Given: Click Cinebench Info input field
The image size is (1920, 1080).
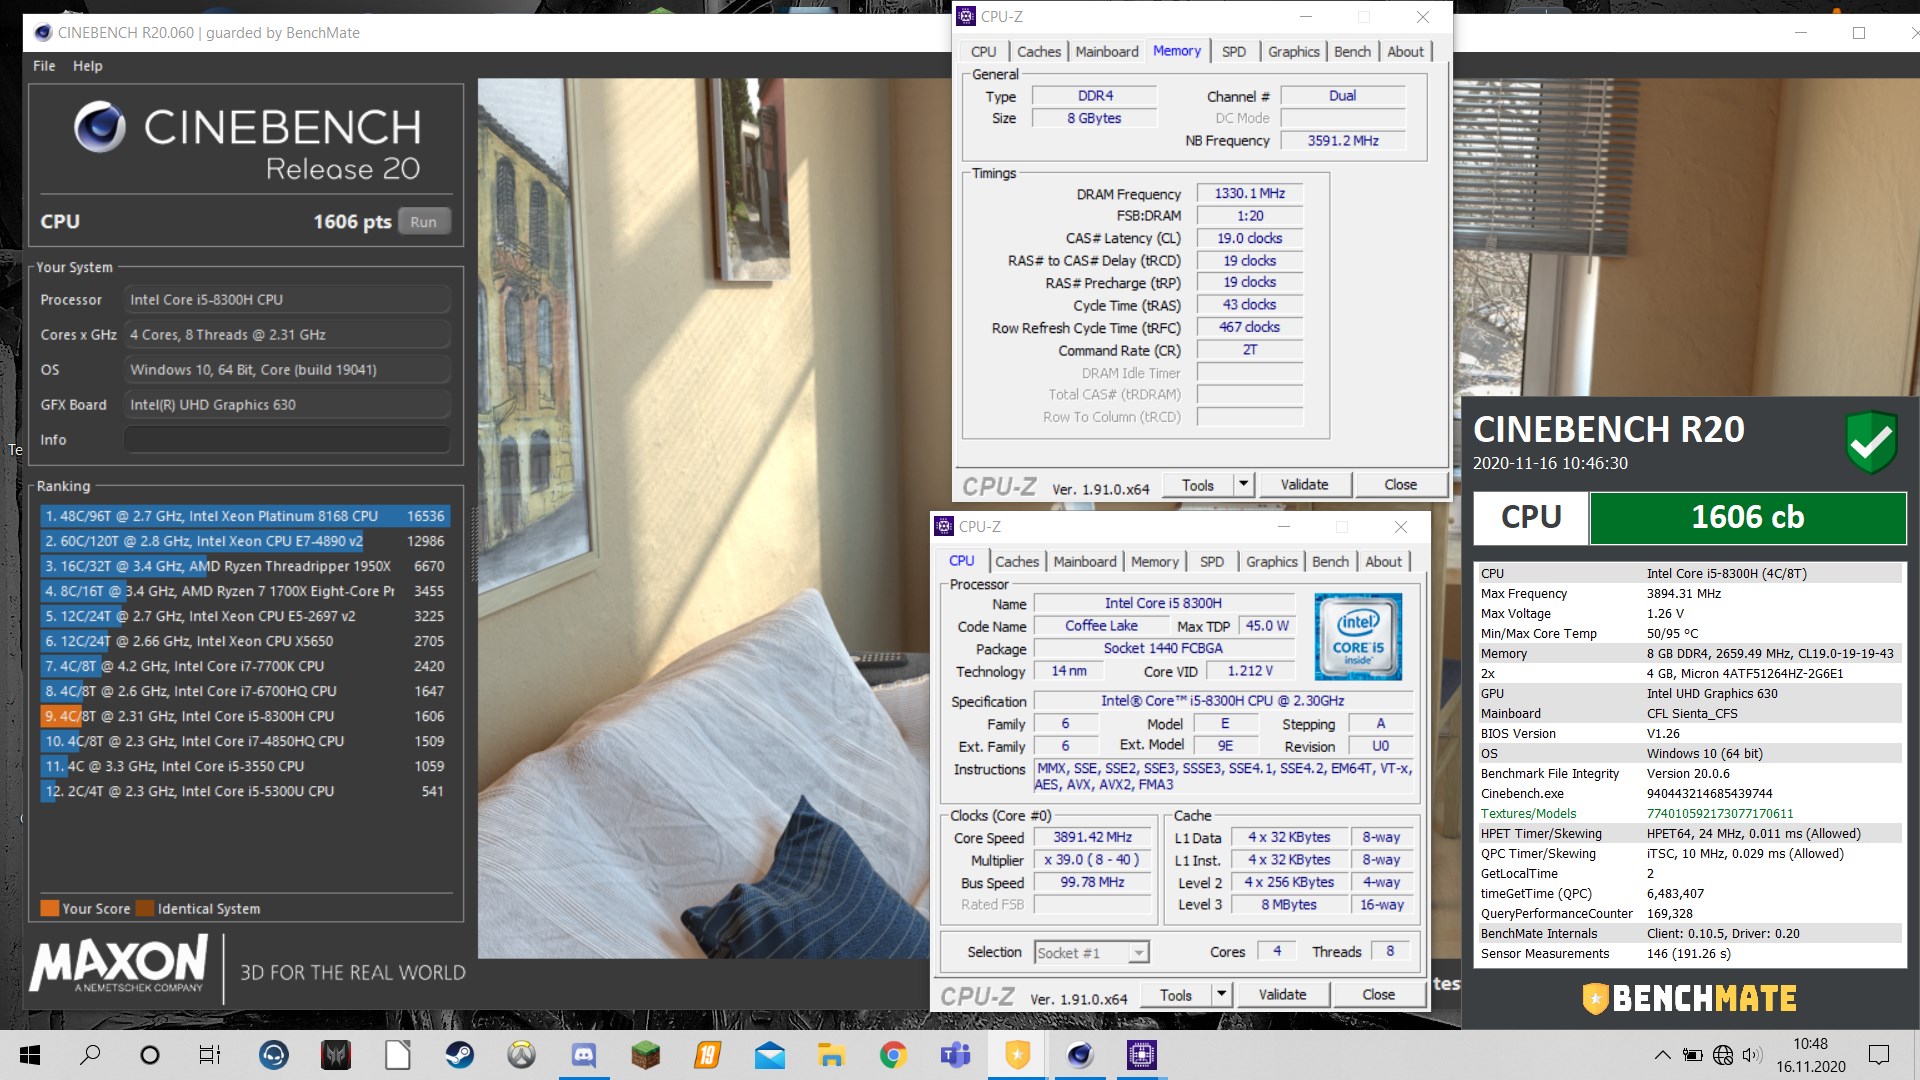Looking at the screenshot, I should coord(287,440).
